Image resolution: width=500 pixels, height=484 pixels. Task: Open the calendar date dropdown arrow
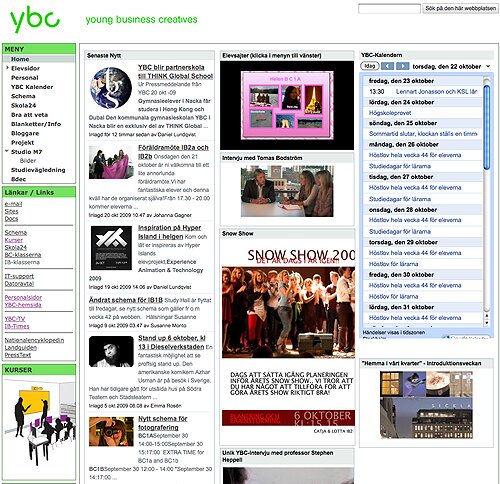488,66
